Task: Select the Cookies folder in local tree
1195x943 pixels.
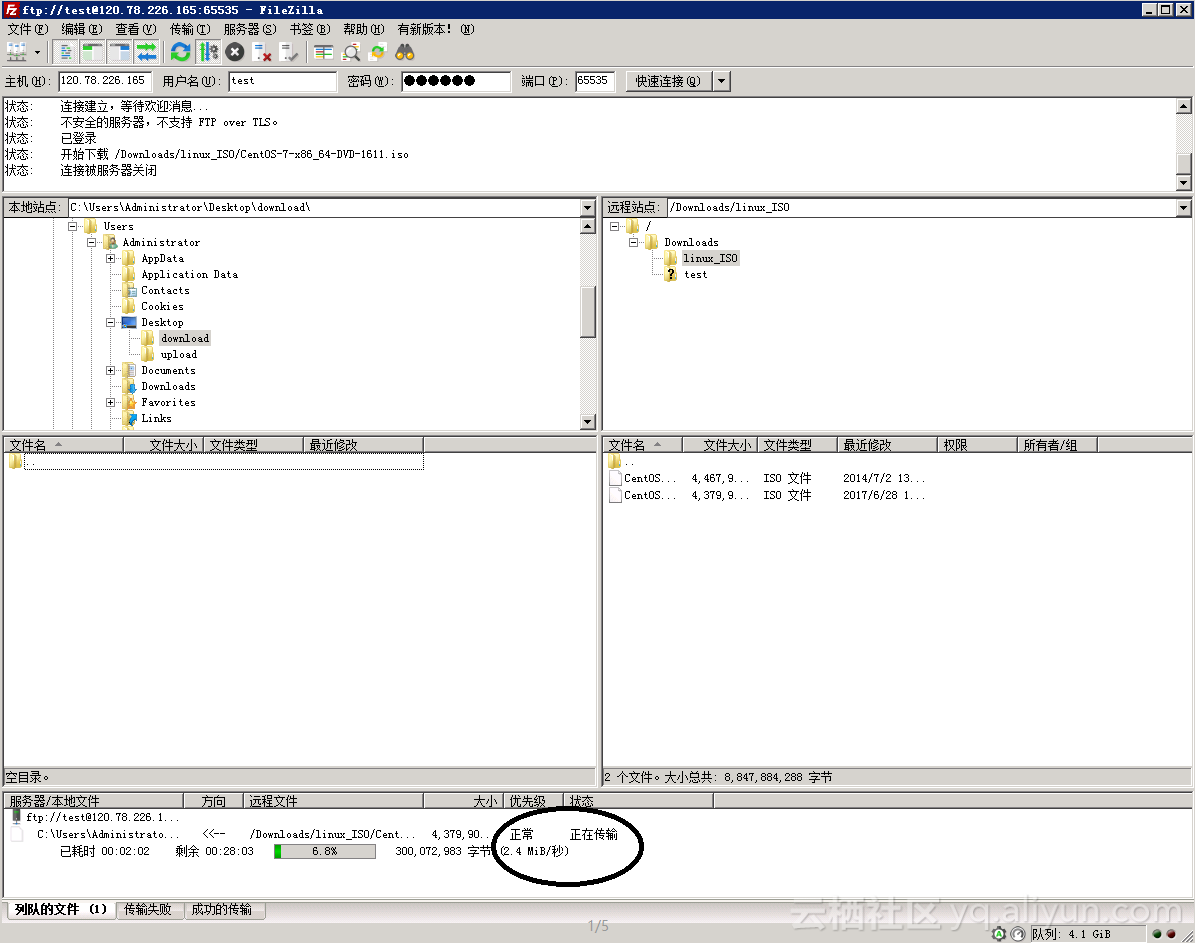Action: tap(162, 306)
